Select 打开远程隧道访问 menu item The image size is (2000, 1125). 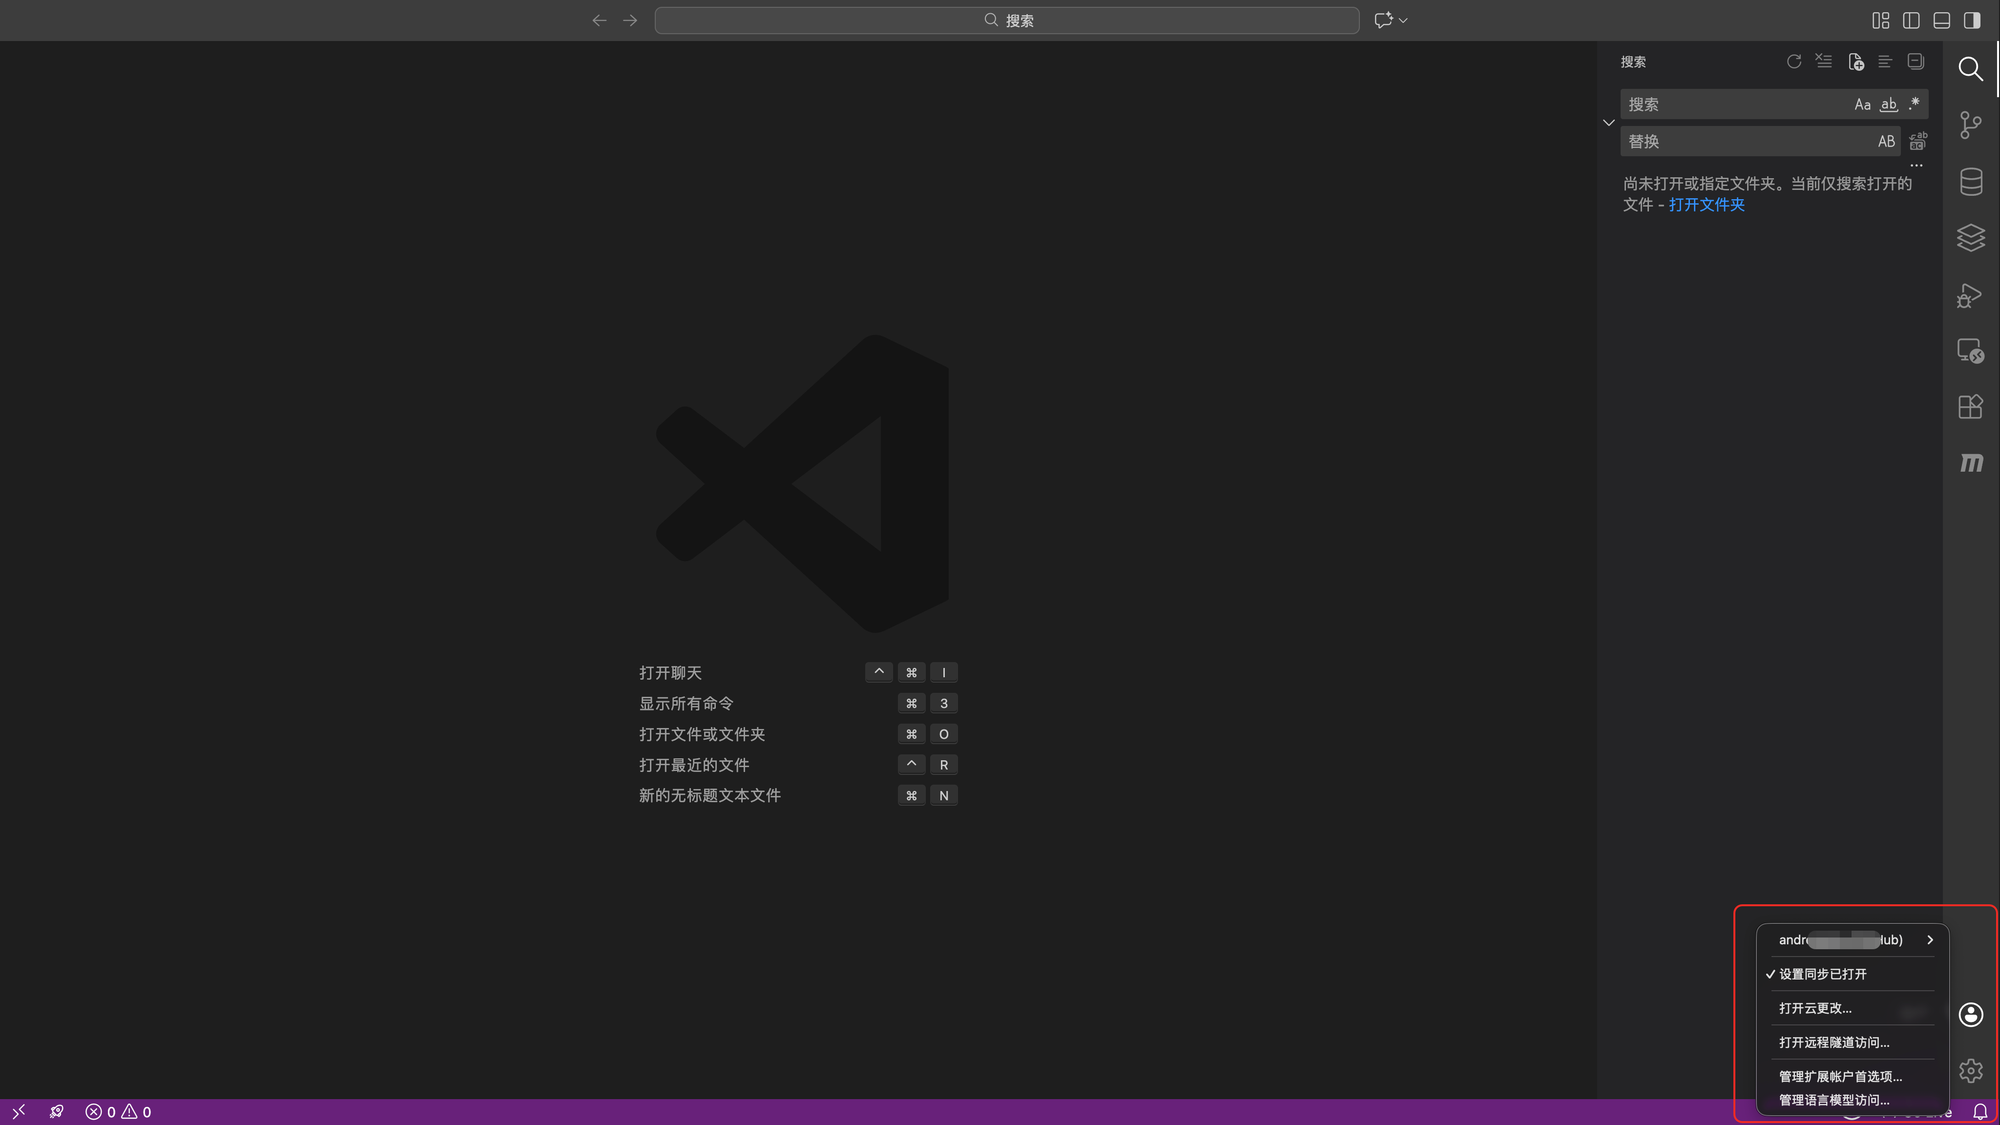click(x=1834, y=1042)
